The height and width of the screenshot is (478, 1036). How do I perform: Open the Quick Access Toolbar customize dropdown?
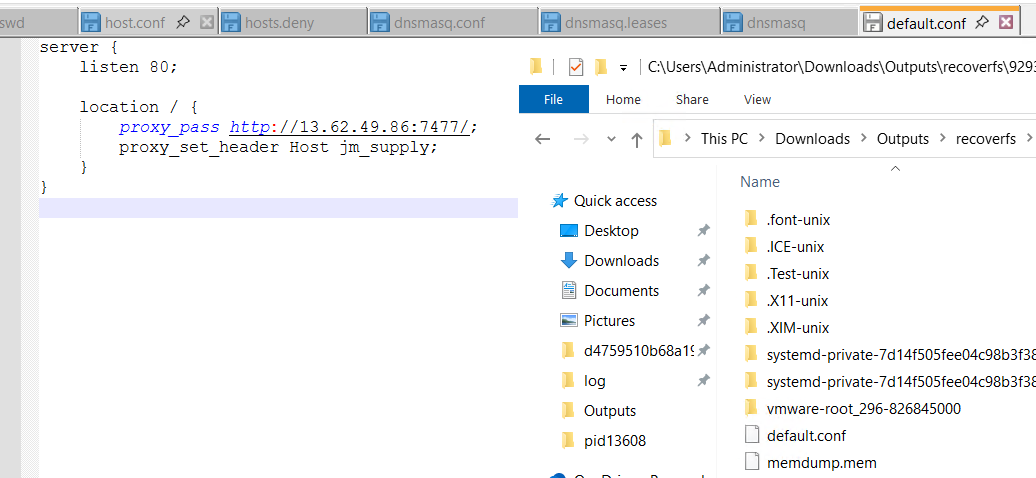tap(623, 68)
